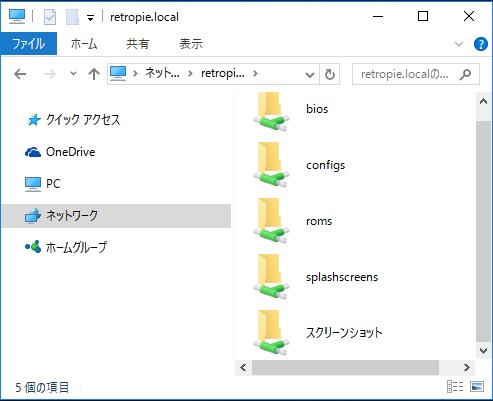This screenshot has height=401, width=493.
Task: Click vertical scrollbar down arrow
Action: tap(483, 350)
